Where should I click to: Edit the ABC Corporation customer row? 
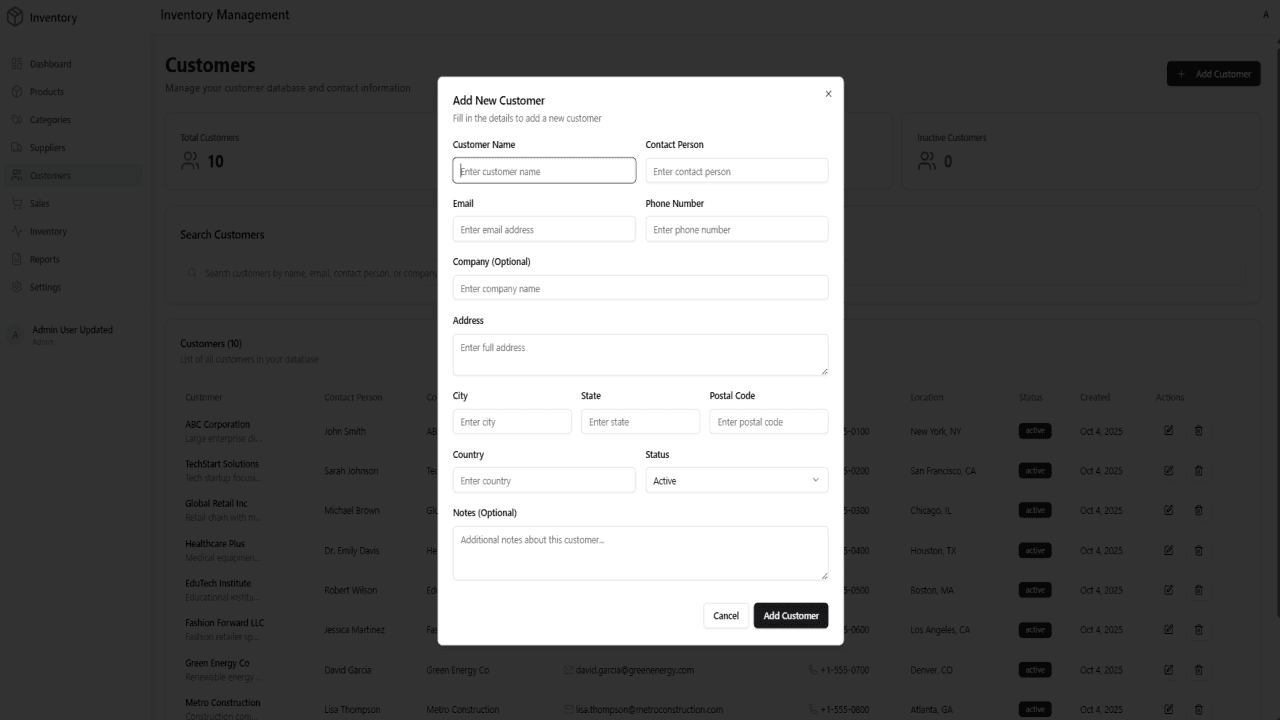1168,431
